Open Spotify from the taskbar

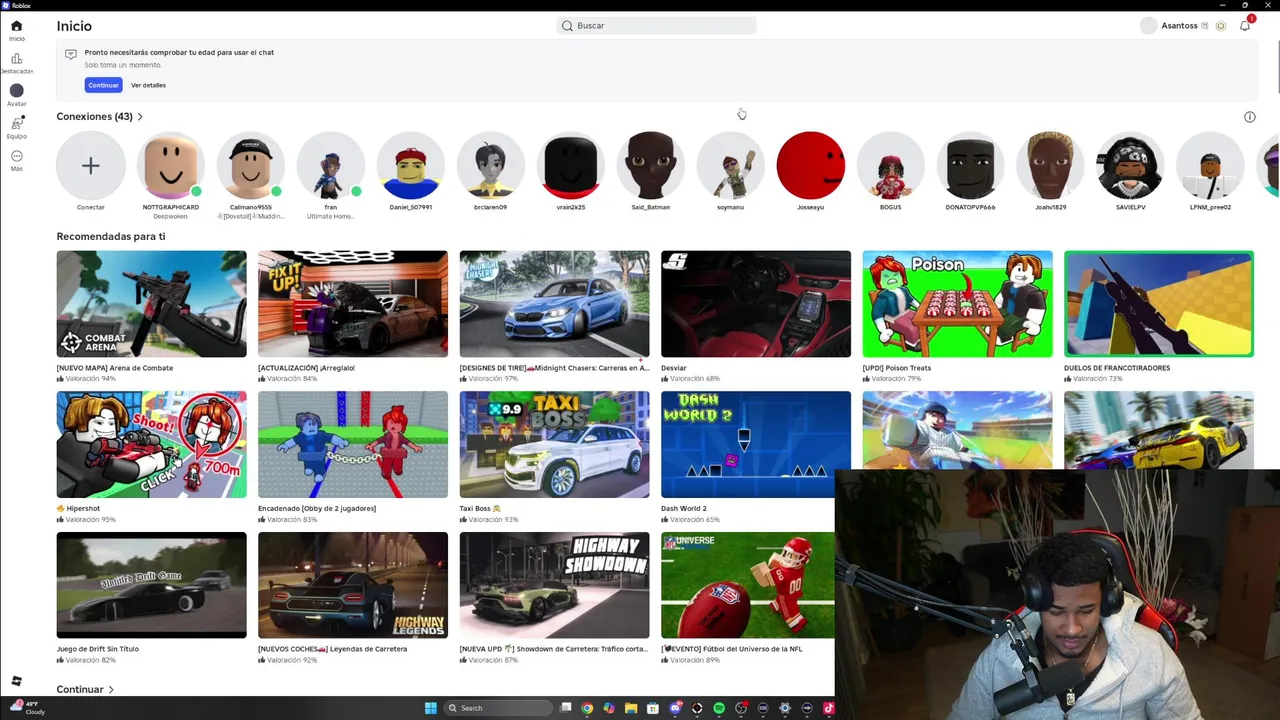tap(719, 708)
